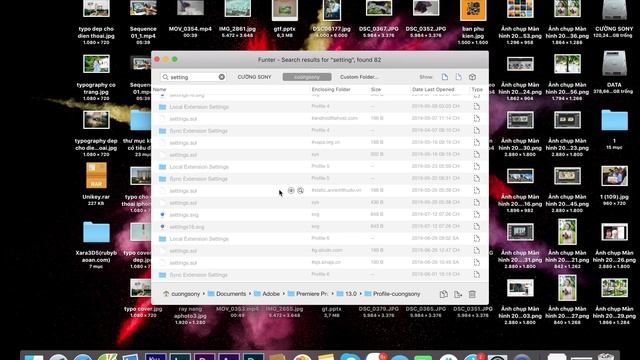Click Reveal in Finder magnifier on hovered row
The height and width of the screenshot is (360, 640).
pos(300,191)
